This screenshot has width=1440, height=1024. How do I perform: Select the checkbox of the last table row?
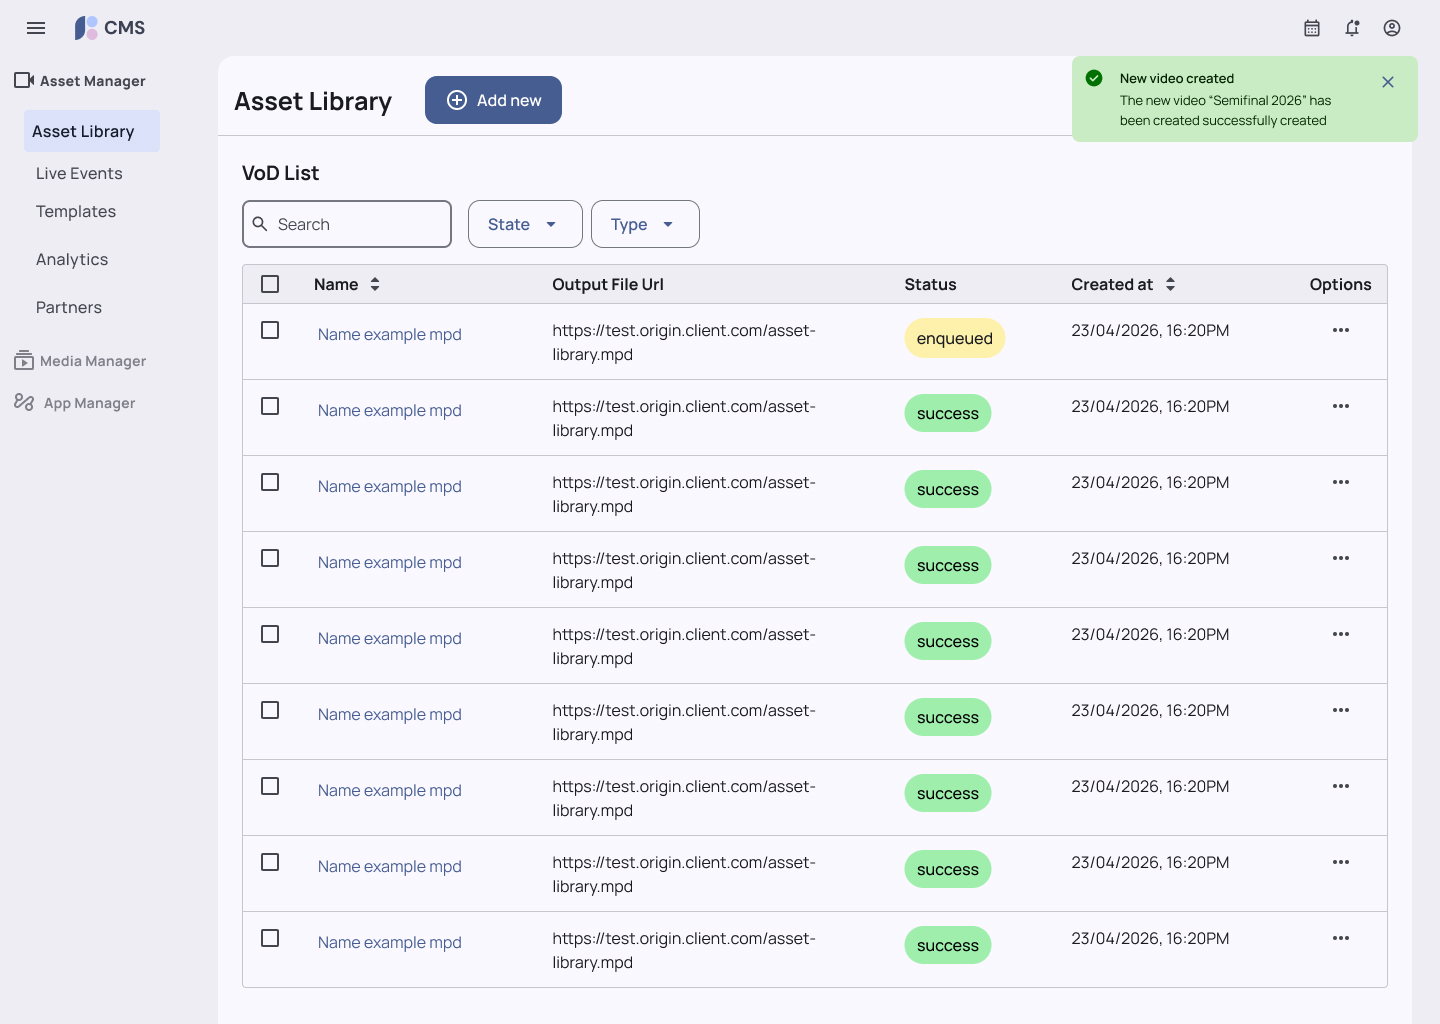(x=270, y=938)
